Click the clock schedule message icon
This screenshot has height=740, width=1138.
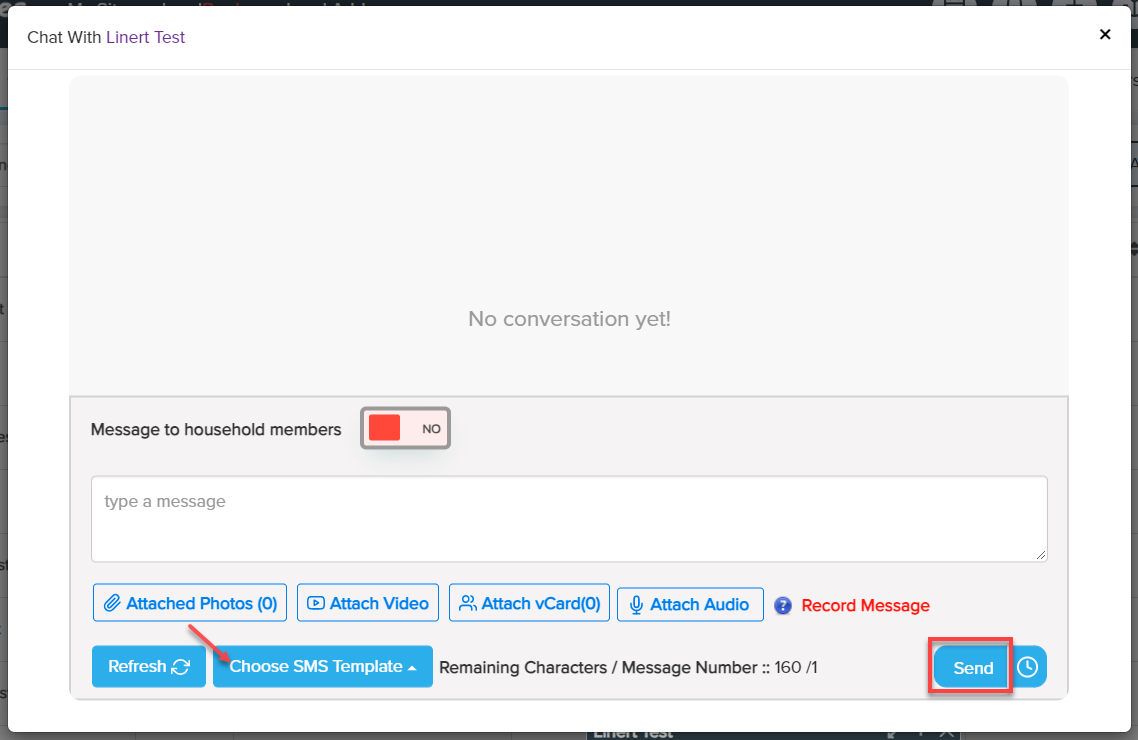1028,667
